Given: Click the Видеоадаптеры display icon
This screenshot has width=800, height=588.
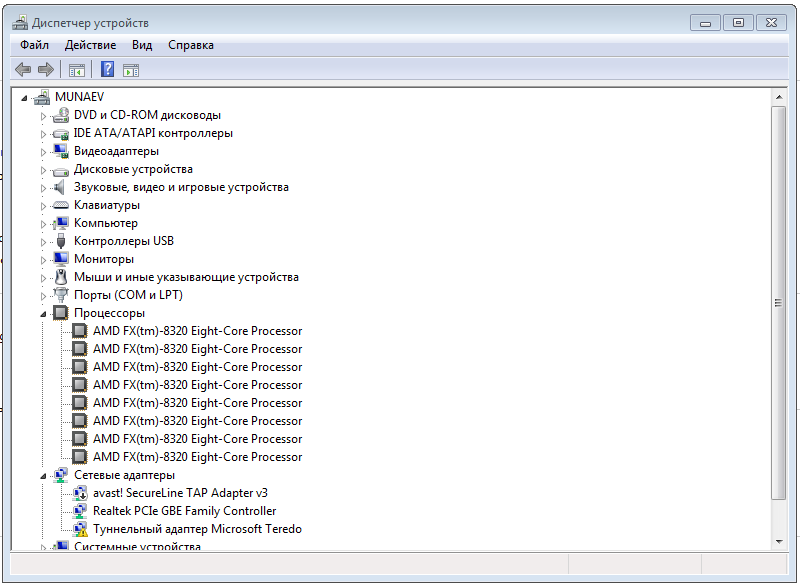Looking at the screenshot, I should tap(60, 151).
